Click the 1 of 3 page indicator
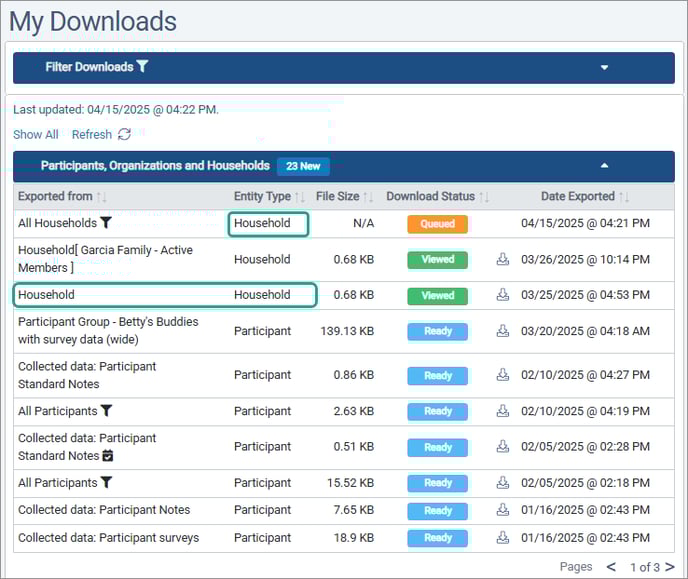The image size is (688, 579). click(x=645, y=567)
